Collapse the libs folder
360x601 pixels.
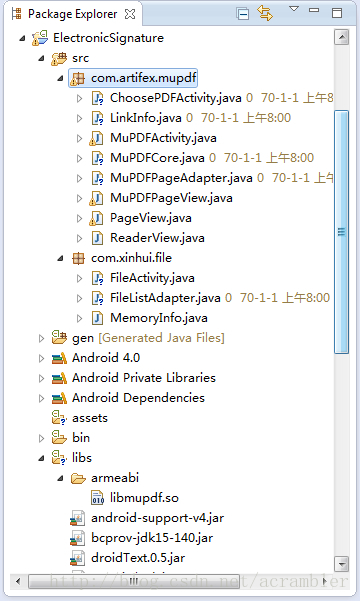(x=41, y=458)
